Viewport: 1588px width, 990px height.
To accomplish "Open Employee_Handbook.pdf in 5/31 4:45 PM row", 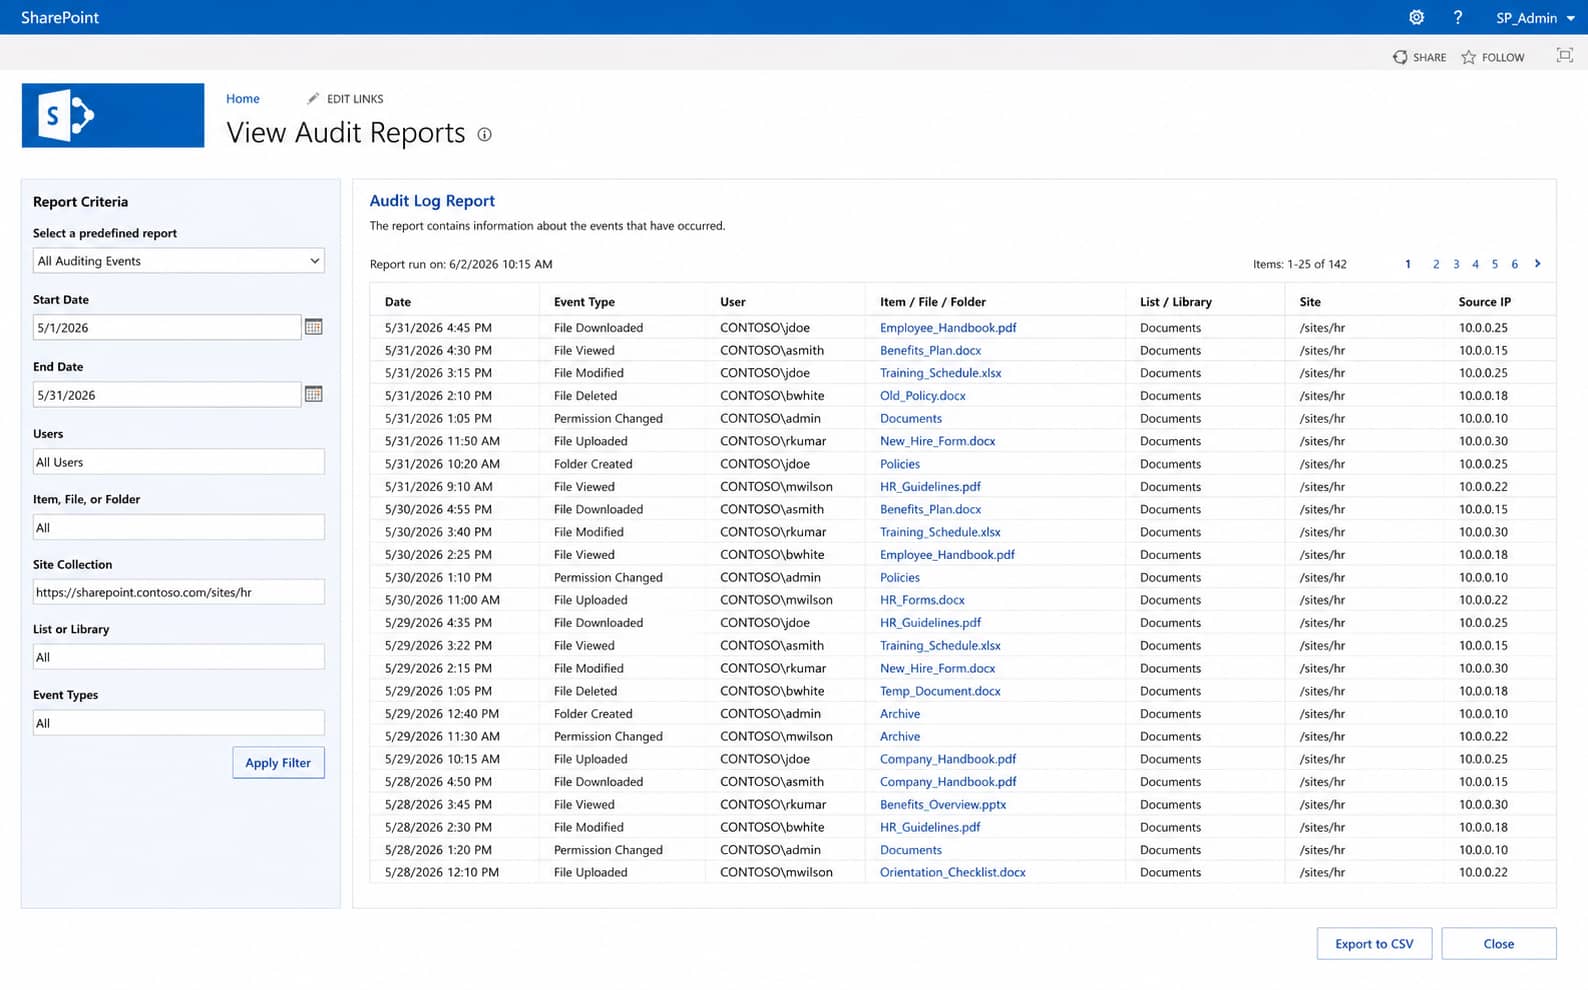I will [948, 328].
